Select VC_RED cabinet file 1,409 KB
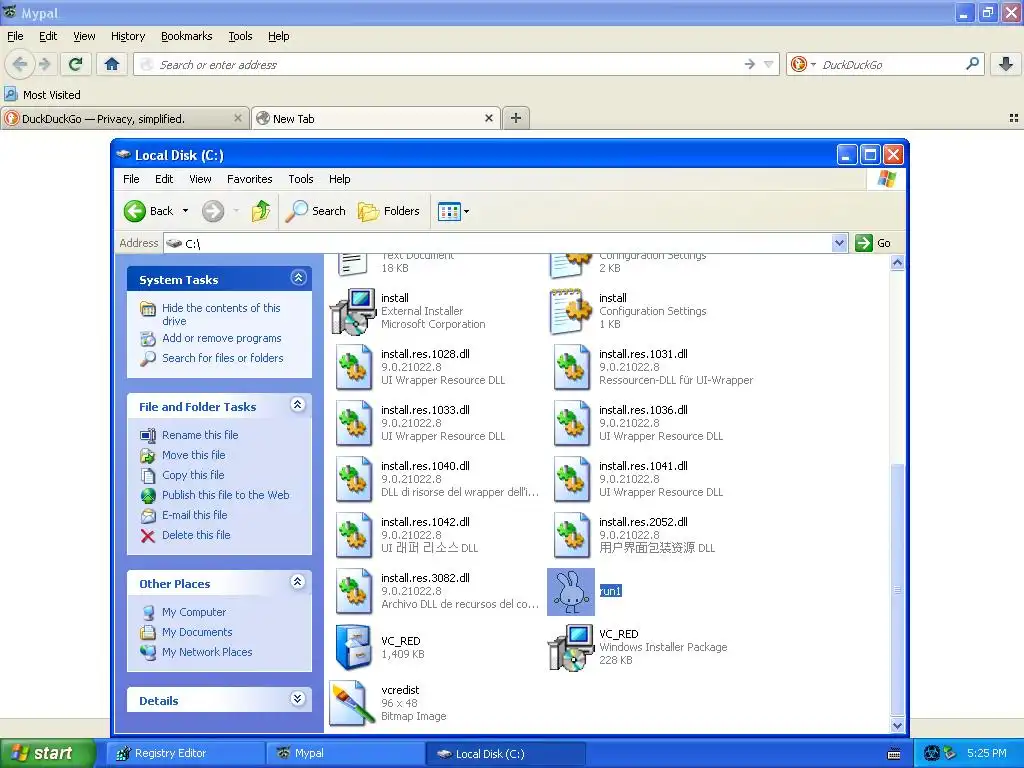 (381, 648)
